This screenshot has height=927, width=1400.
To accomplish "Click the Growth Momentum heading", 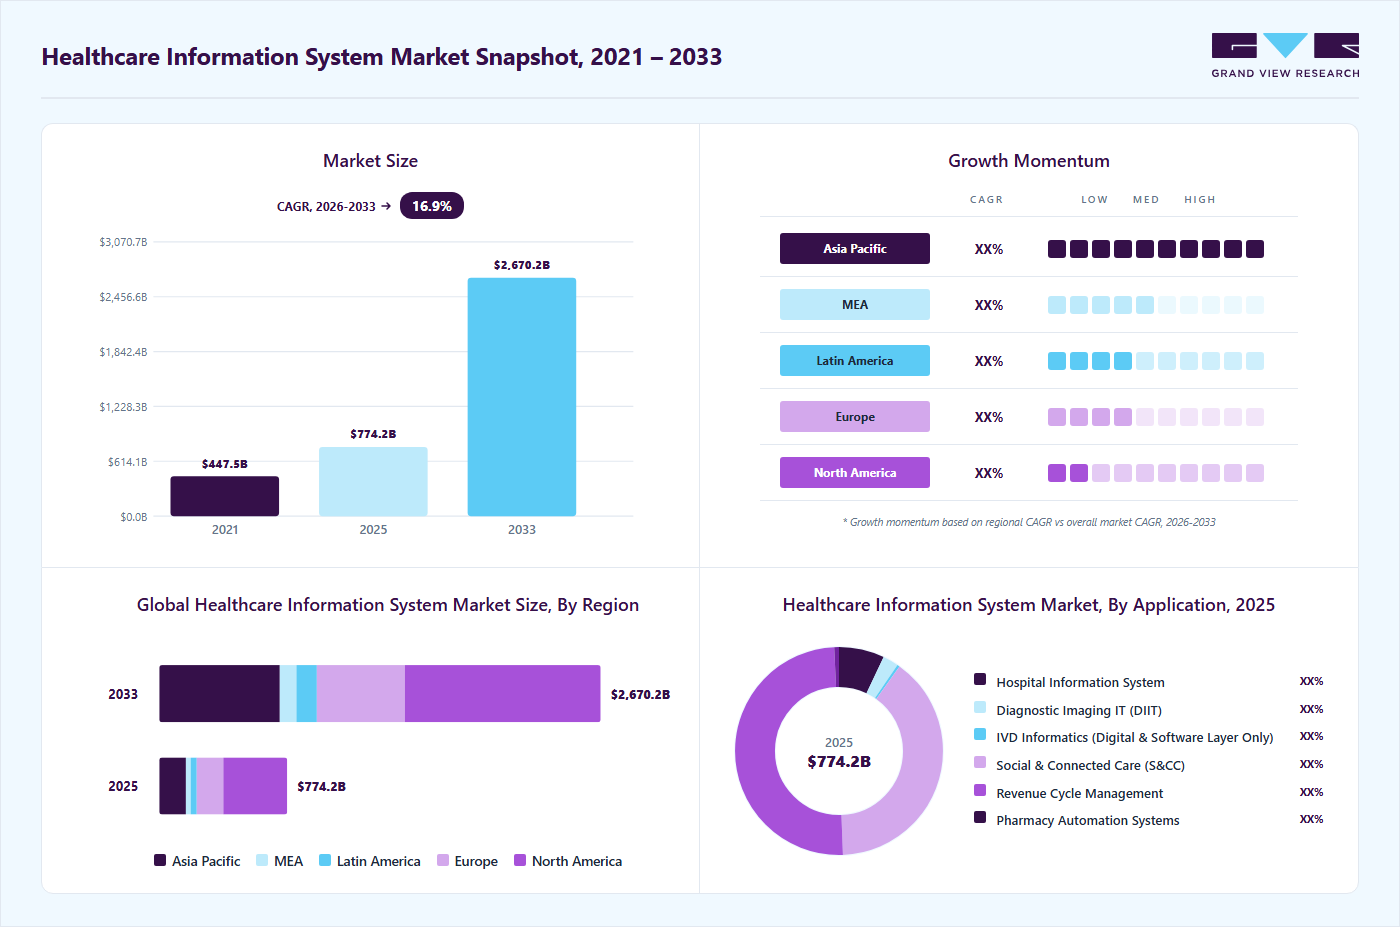I will coord(1029,161).
